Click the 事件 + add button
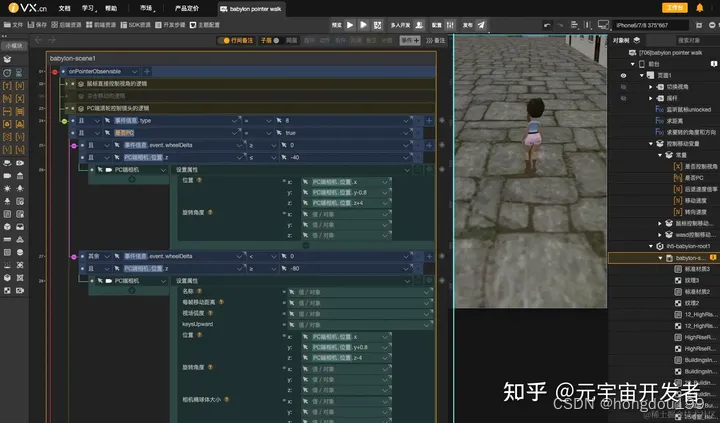This screenshot has height=423, width=720. pyautogui.click(x=410, y=40)
